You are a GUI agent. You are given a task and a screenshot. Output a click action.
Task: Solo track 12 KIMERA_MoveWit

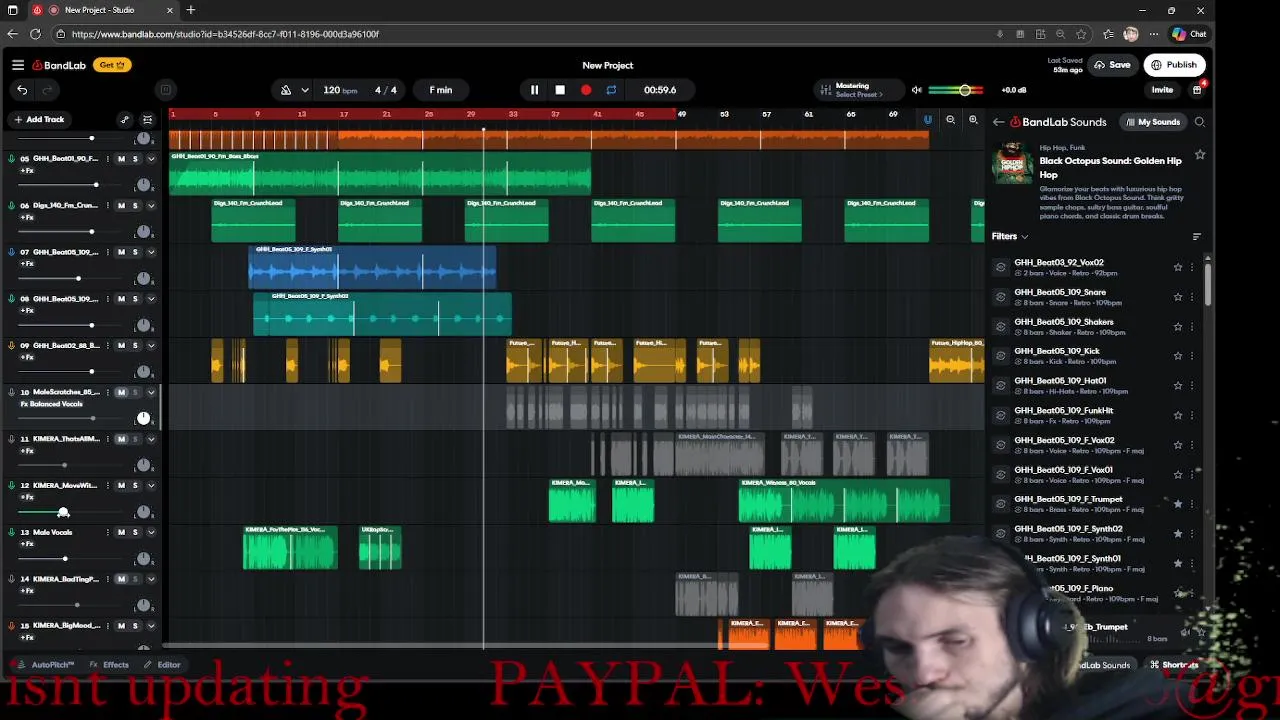tap(135, 486)
